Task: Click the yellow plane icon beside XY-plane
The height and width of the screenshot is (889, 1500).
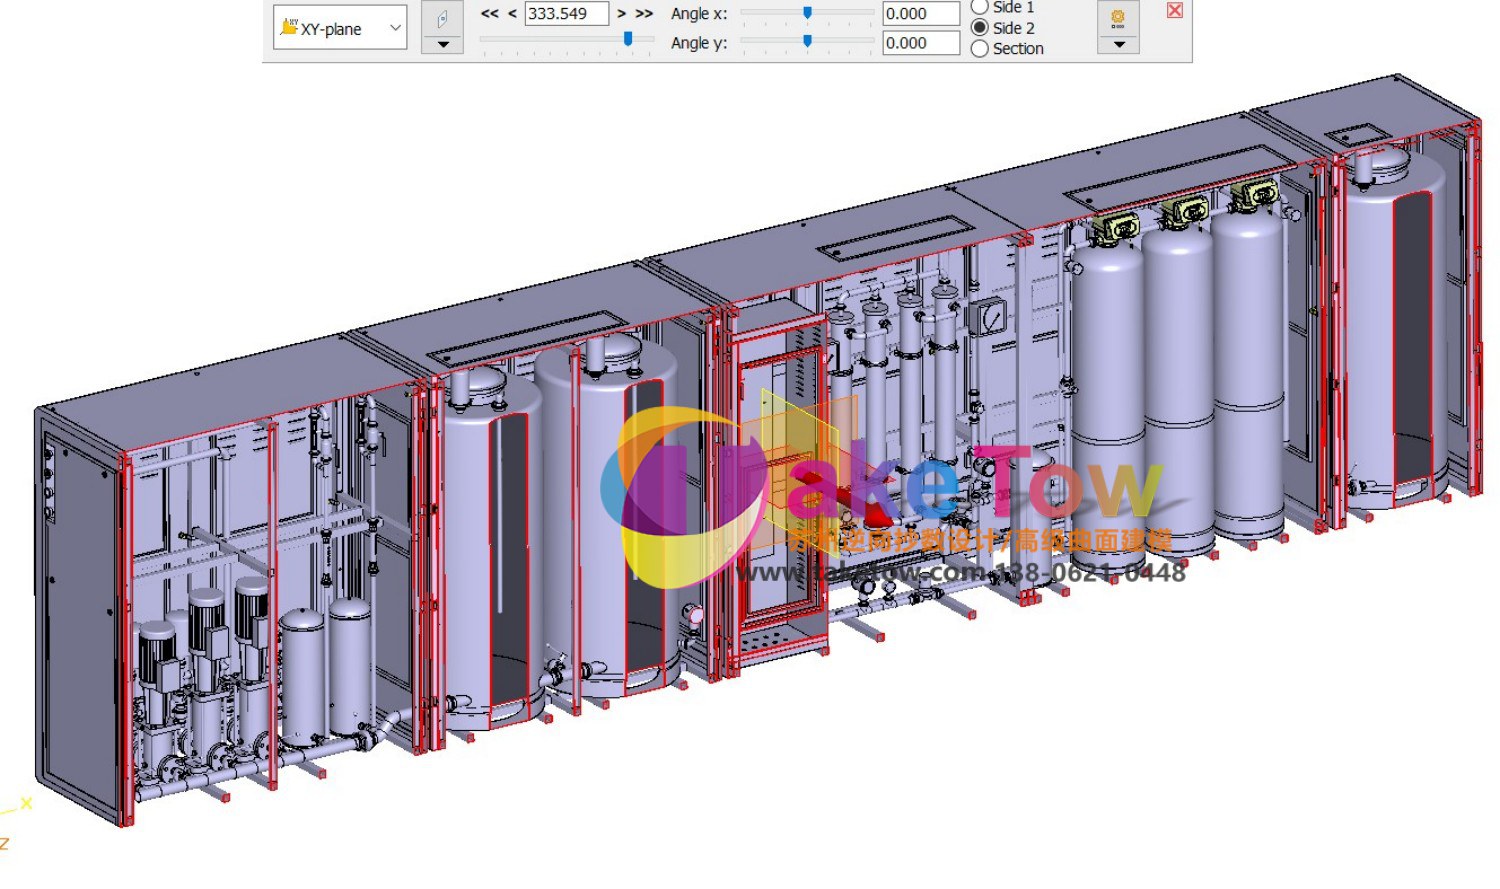Action: click(288, 27)
